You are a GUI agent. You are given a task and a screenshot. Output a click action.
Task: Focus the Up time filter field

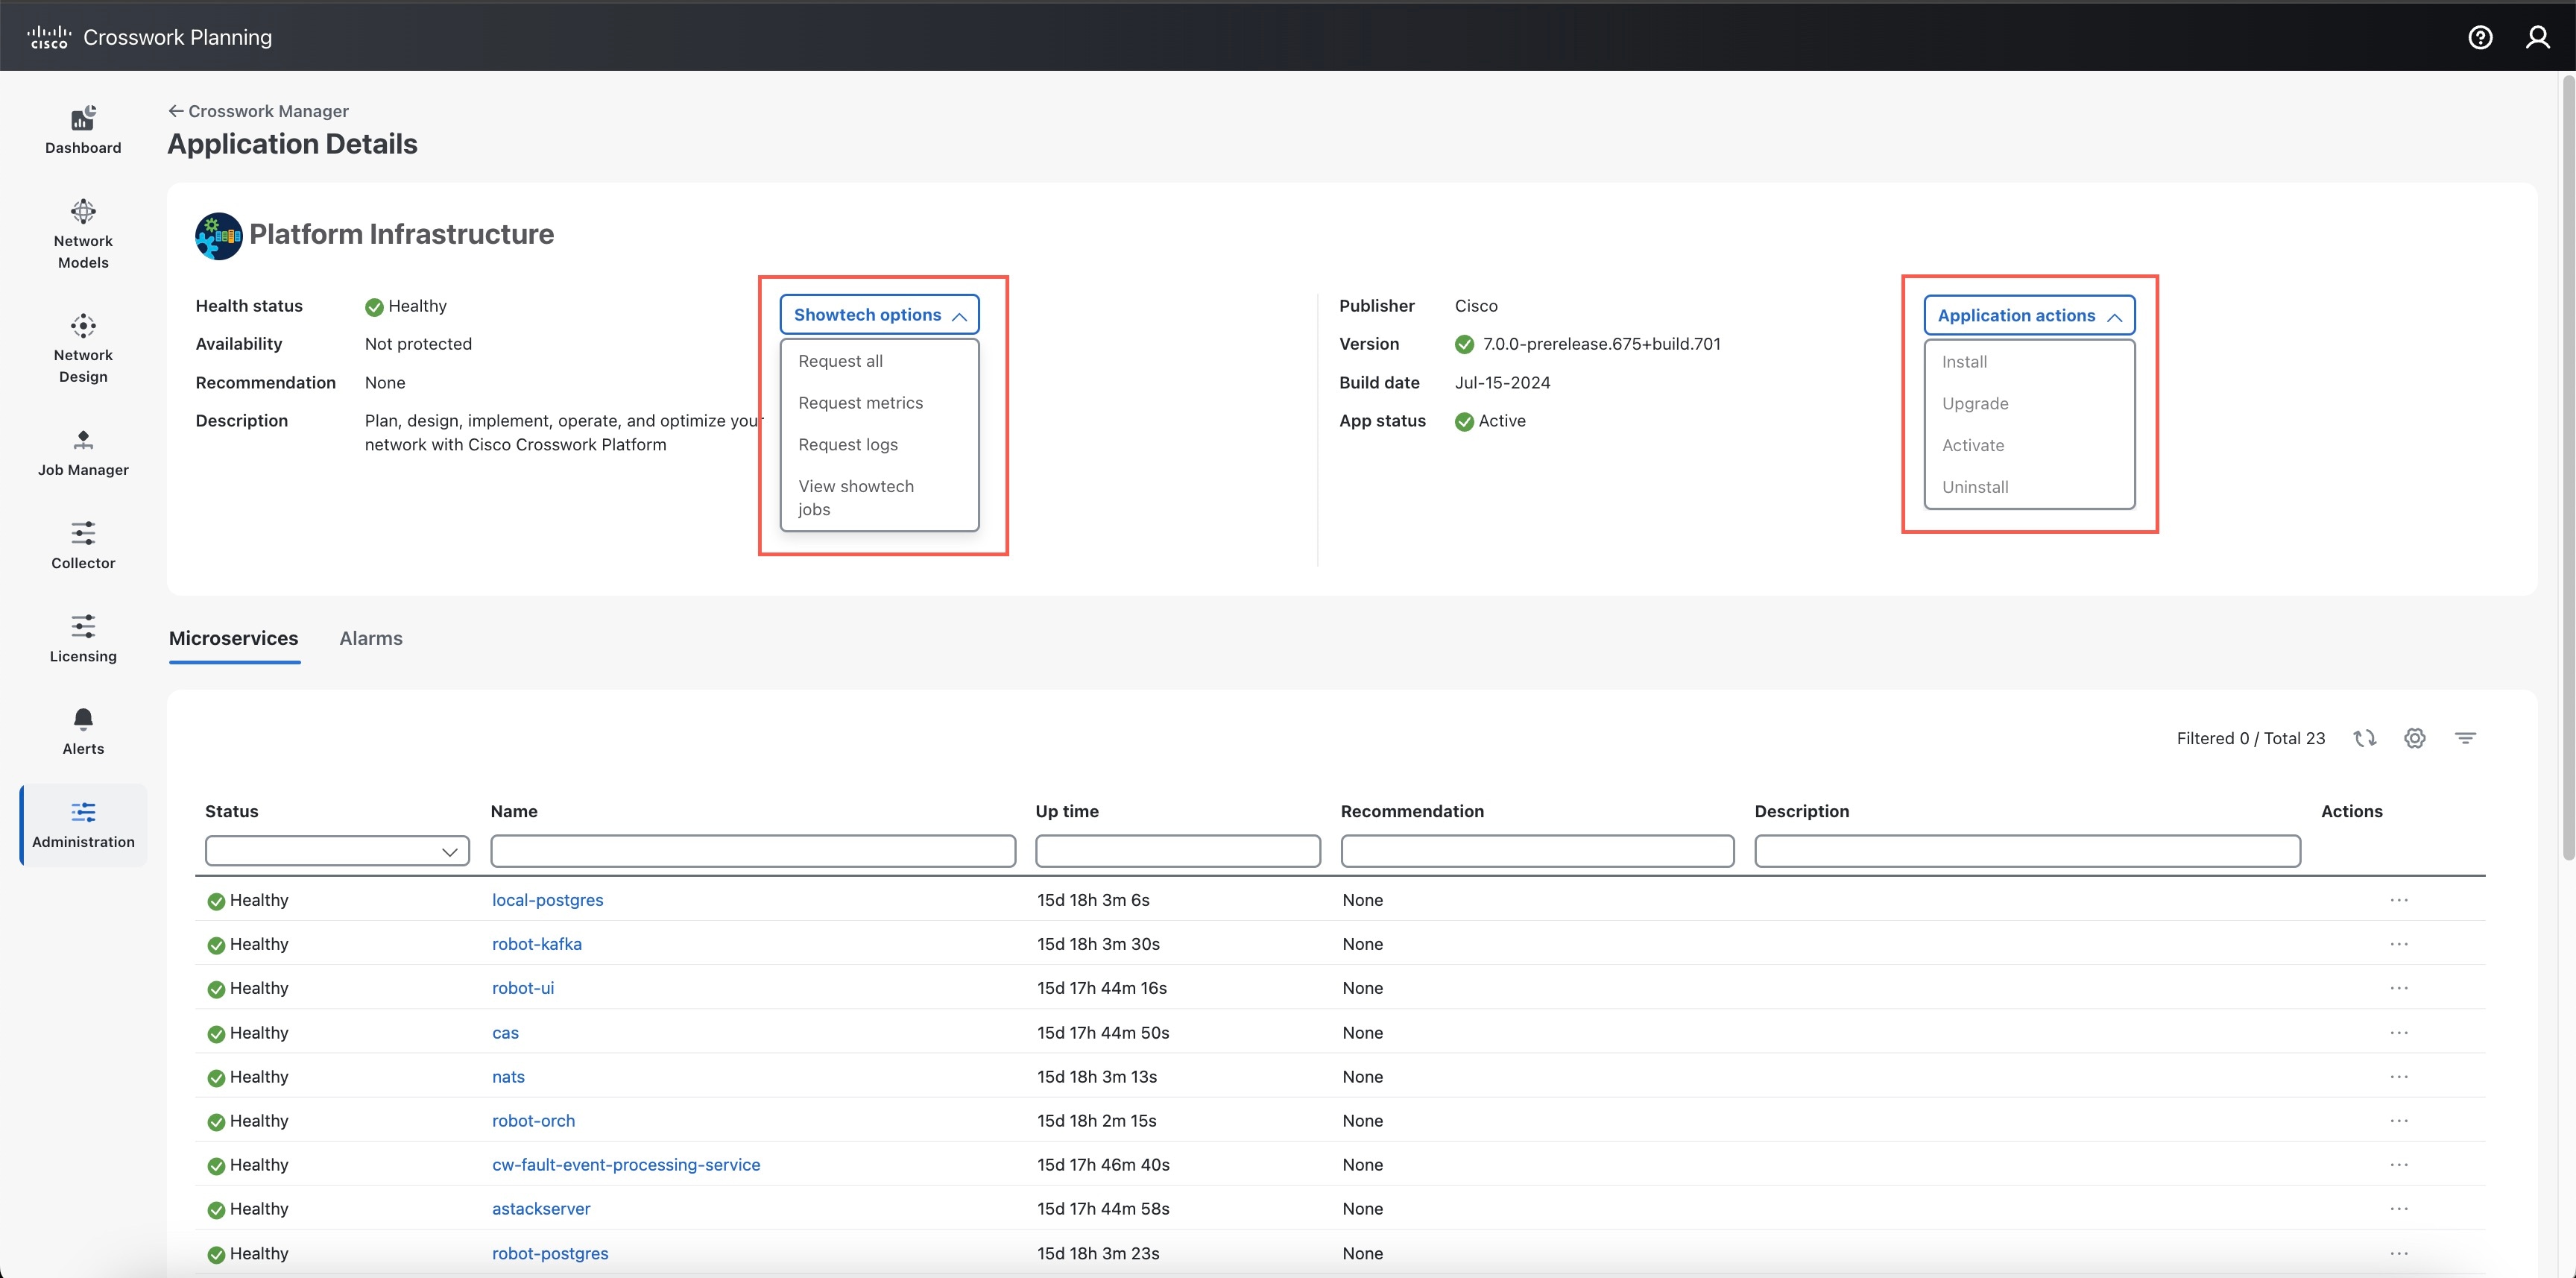[1178, 851]
